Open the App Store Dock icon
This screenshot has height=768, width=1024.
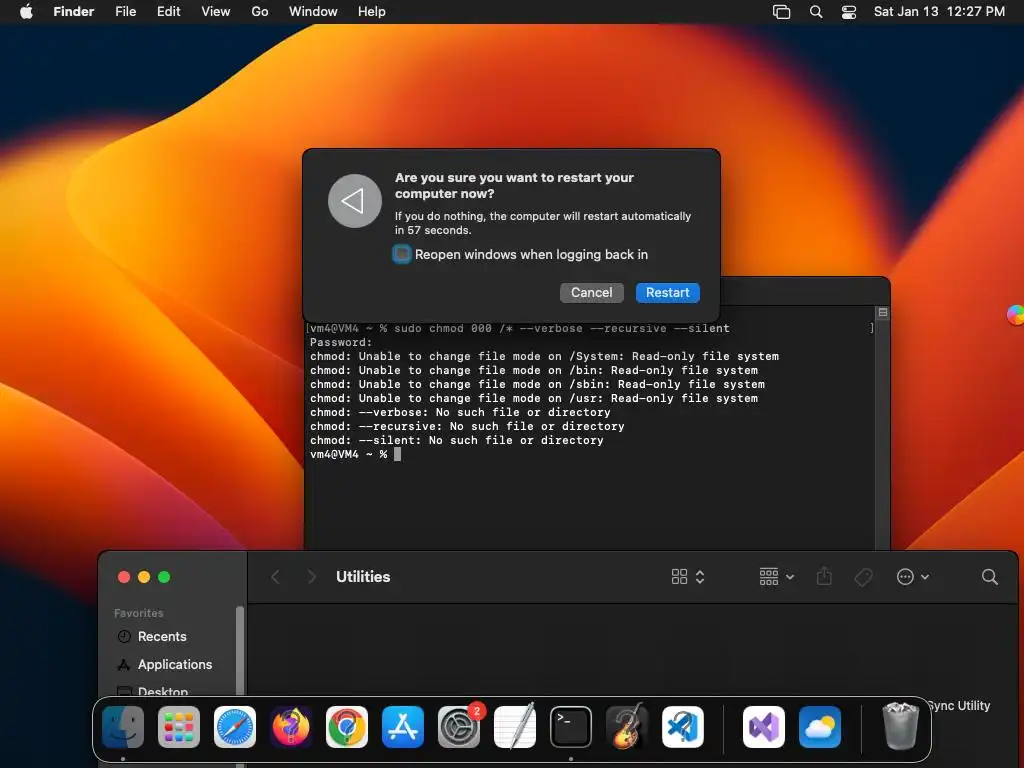(x=403, y=727)
